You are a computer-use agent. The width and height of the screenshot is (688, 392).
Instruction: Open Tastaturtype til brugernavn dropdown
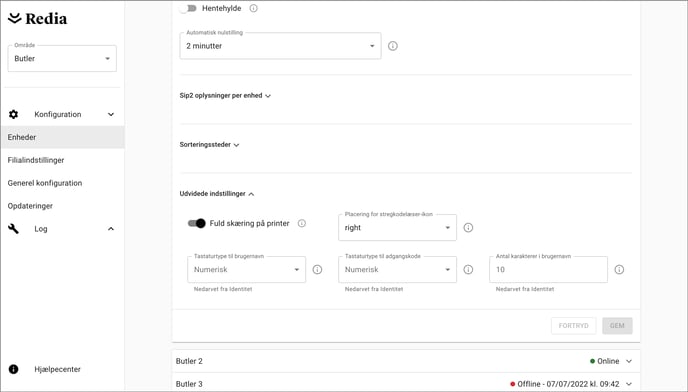click(x=246, y=270)
